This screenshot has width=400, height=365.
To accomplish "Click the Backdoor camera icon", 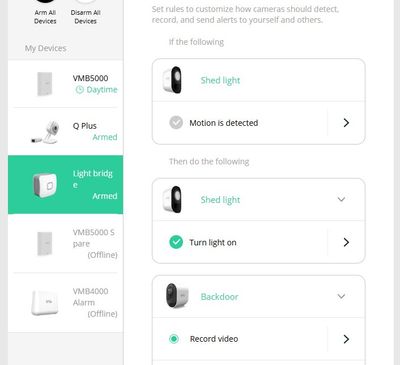I will [177, 296].
